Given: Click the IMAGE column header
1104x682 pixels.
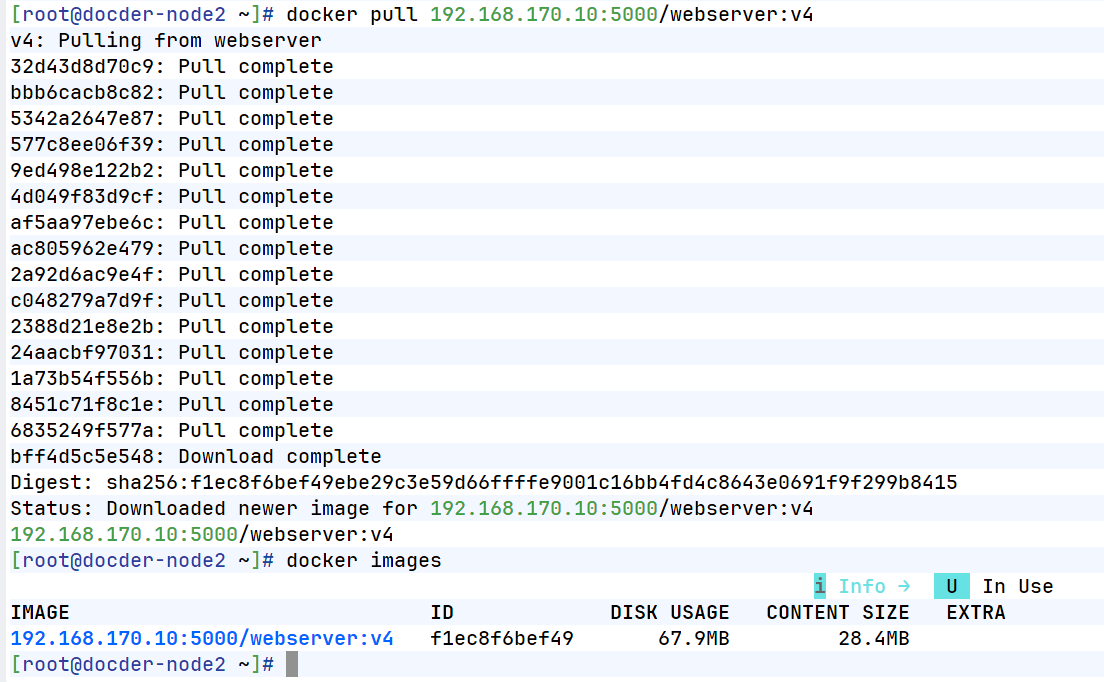Looking at the screenshot, I should coord(39,612).
